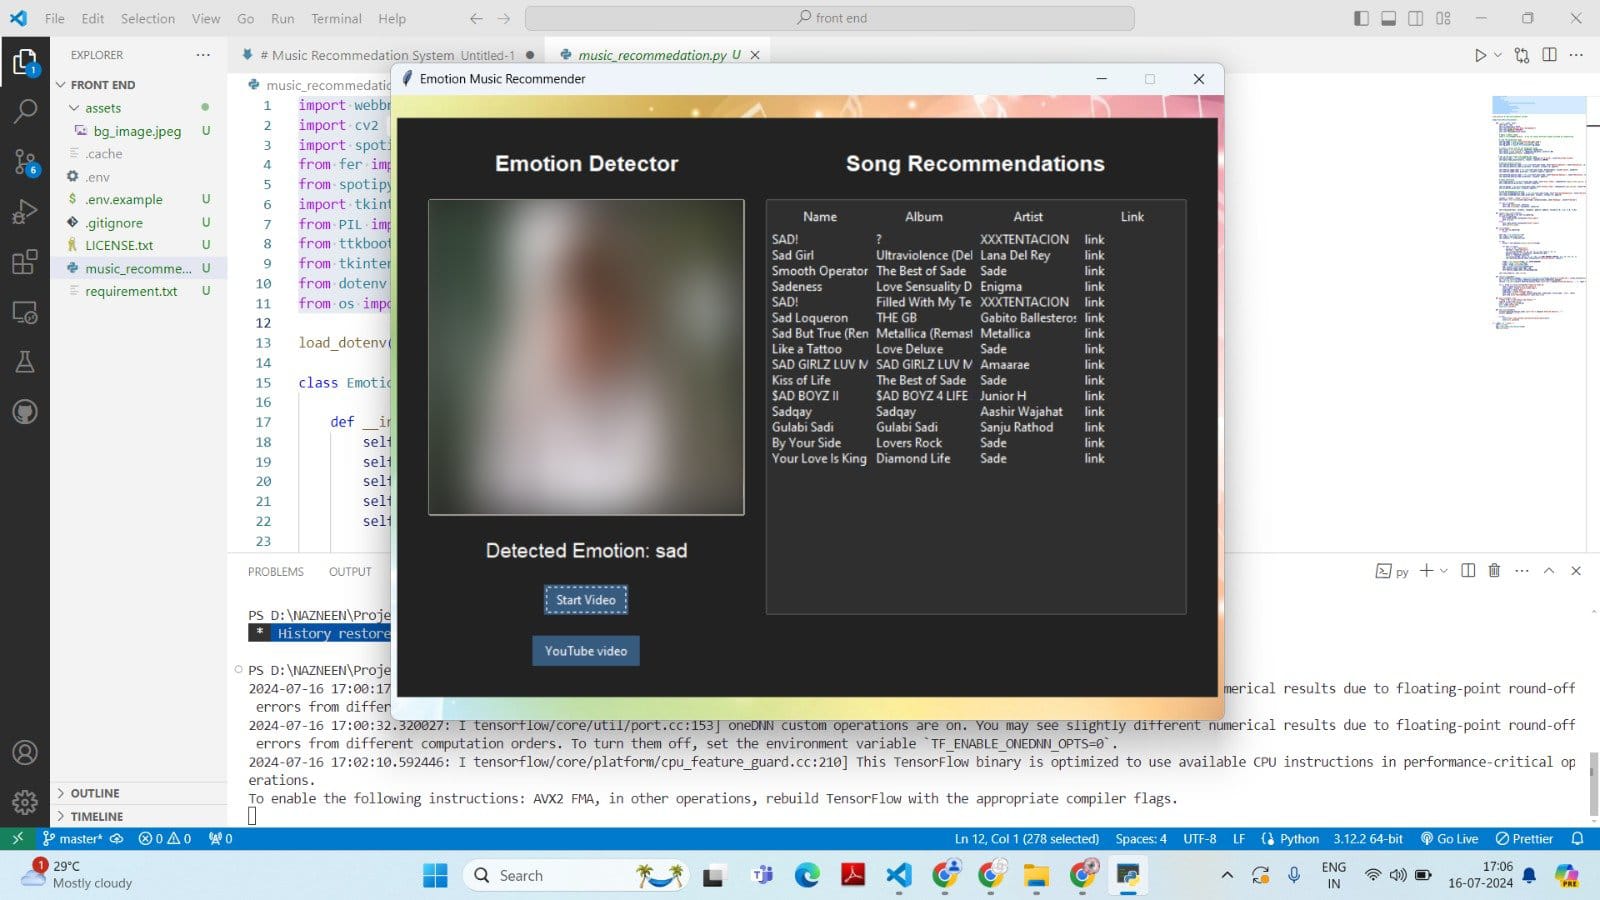Kill the terminal with trash icon

(1494, 570)
